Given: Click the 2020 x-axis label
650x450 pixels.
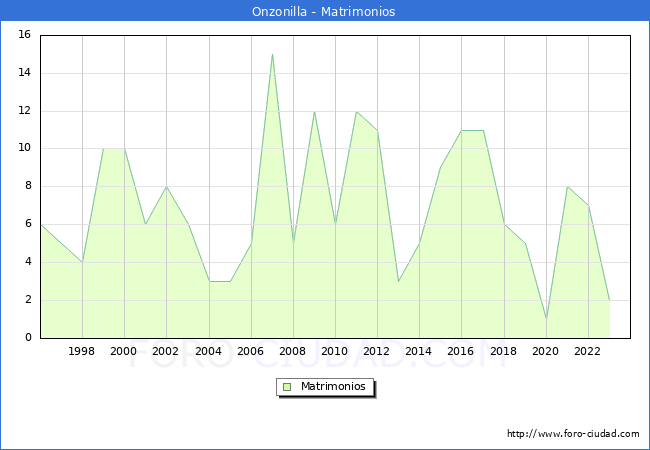Looking at the screenshot, I should click(x=546, y=351).
